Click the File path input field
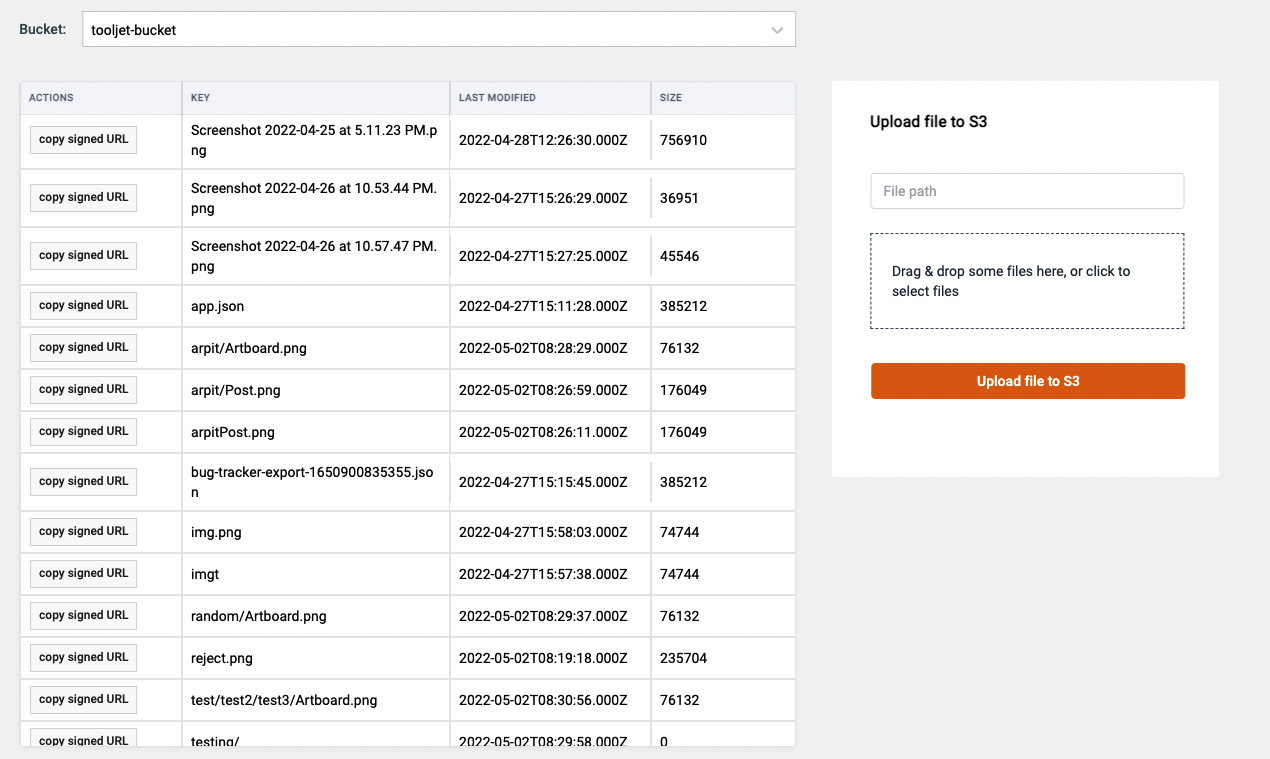 (1027, 191)
